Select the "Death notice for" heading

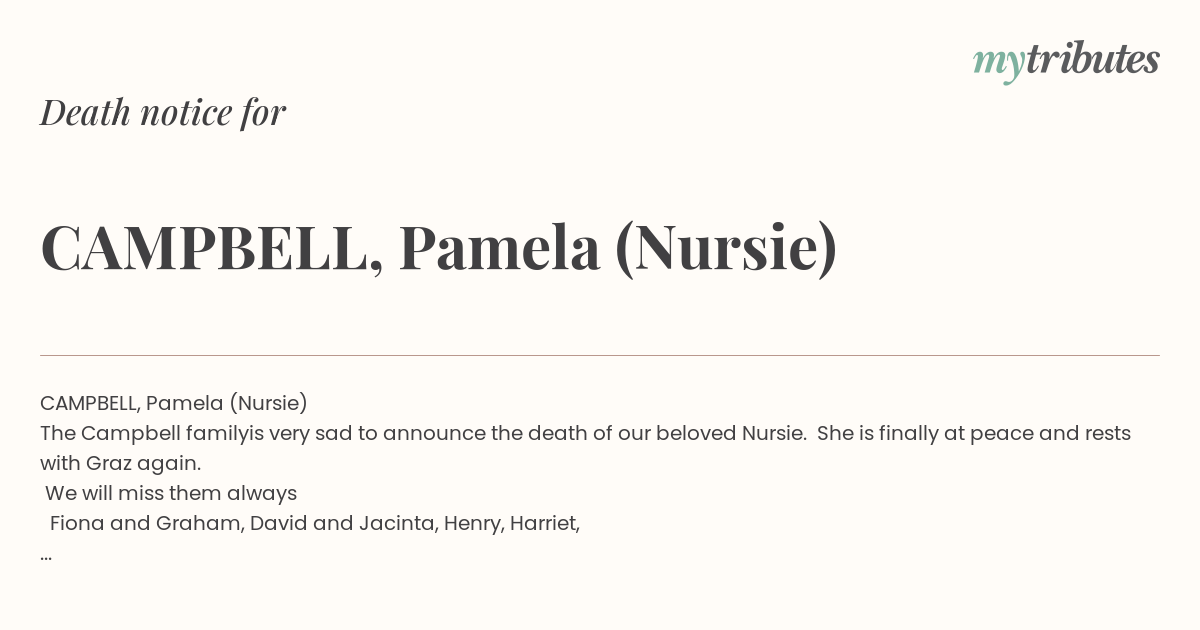[x=163, y=112]
